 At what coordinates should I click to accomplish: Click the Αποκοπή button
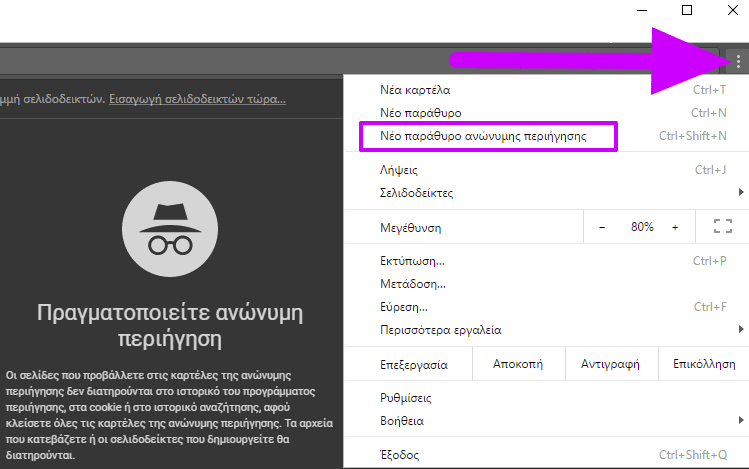click(x=518, y=364)
